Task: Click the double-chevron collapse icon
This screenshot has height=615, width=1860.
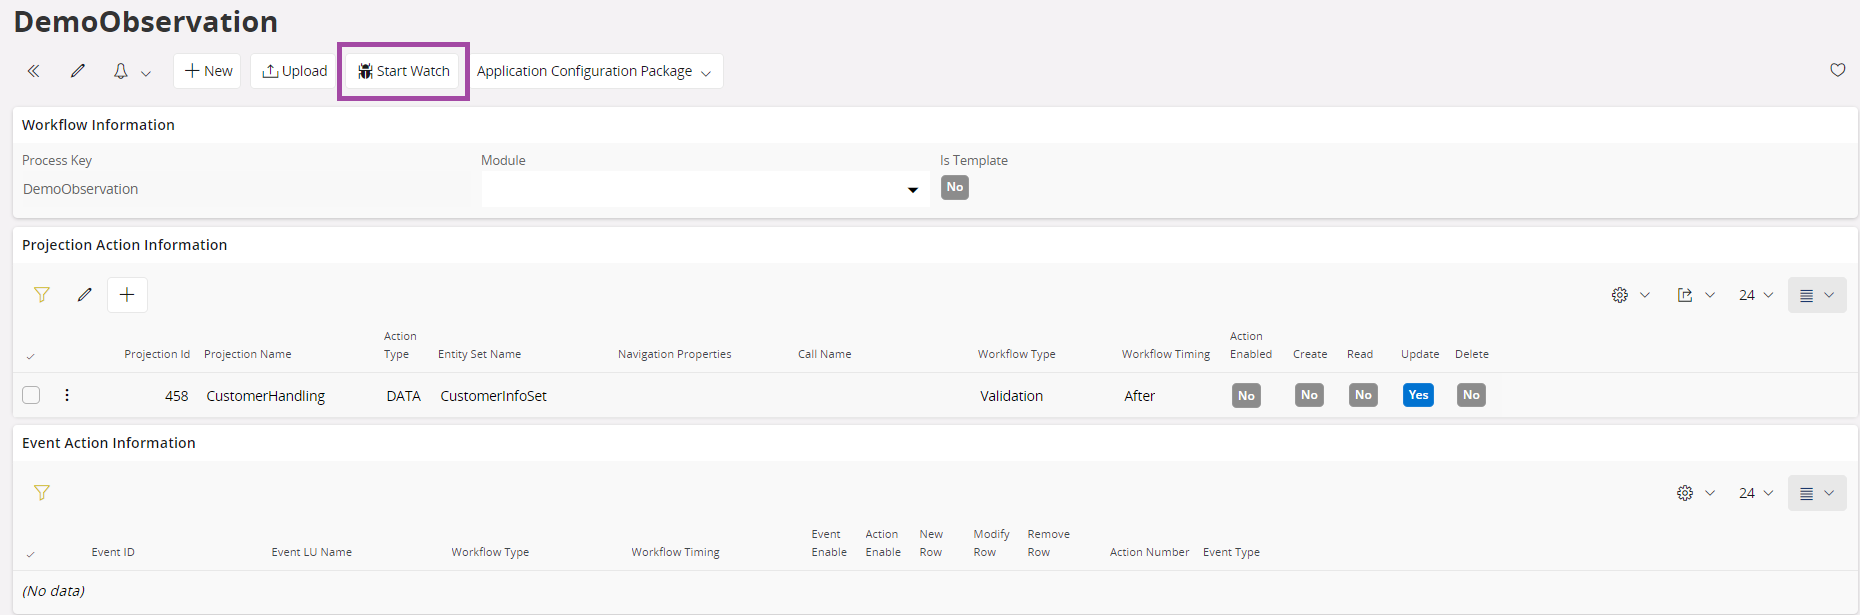Action: (x=33, y=71)
